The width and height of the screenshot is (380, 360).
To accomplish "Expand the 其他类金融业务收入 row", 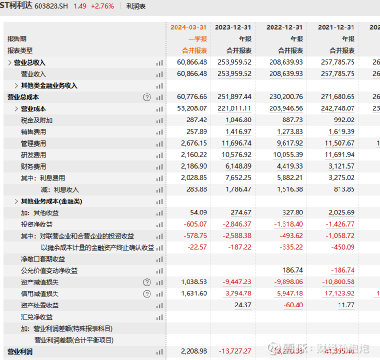I will coord(17,86).
